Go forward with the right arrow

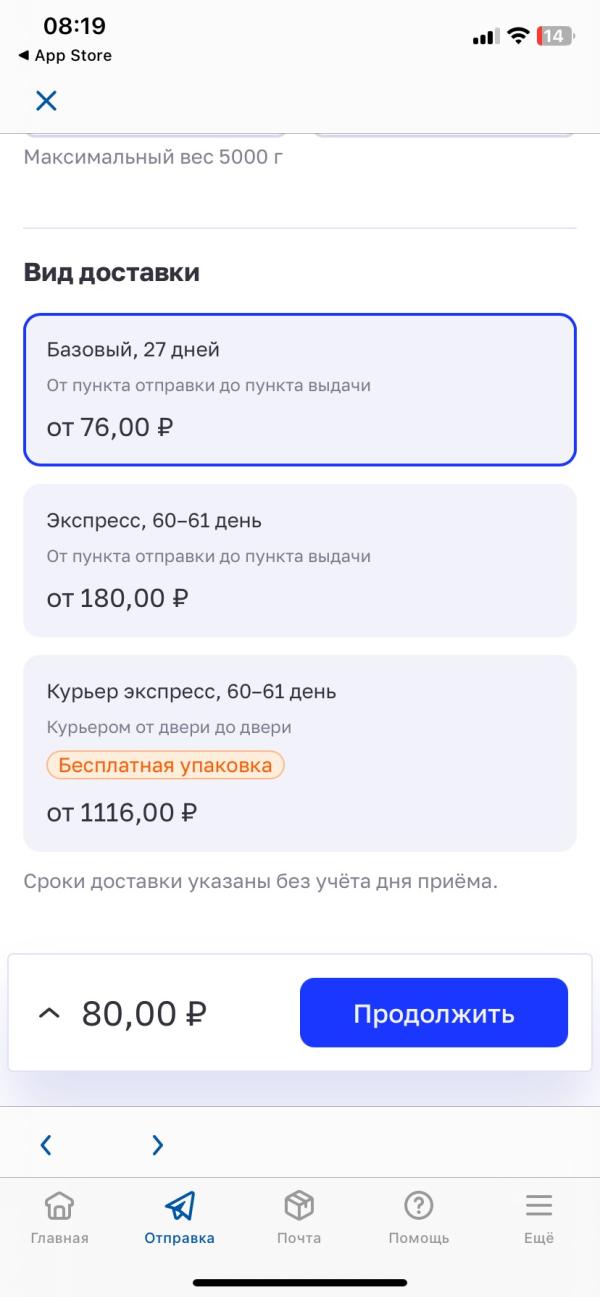point(157,1145)
